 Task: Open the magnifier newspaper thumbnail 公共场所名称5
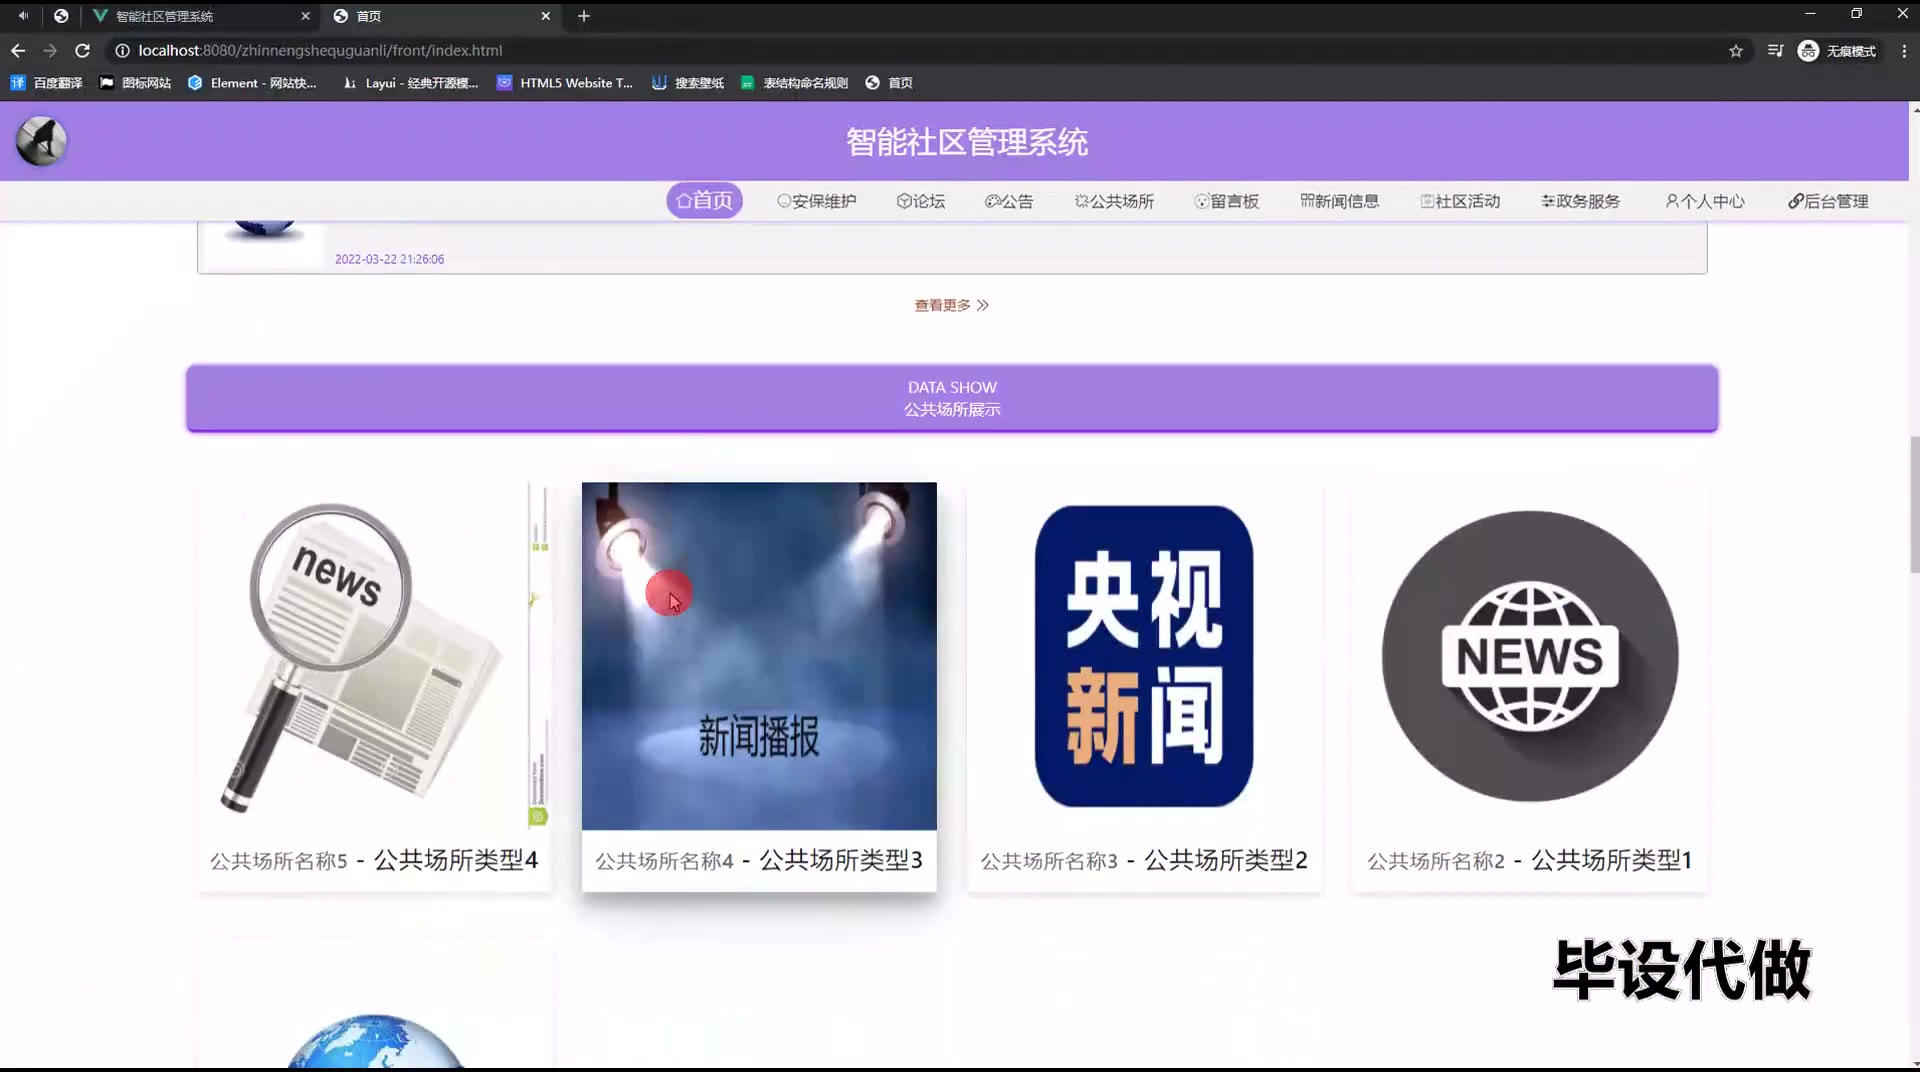[374, 656]
